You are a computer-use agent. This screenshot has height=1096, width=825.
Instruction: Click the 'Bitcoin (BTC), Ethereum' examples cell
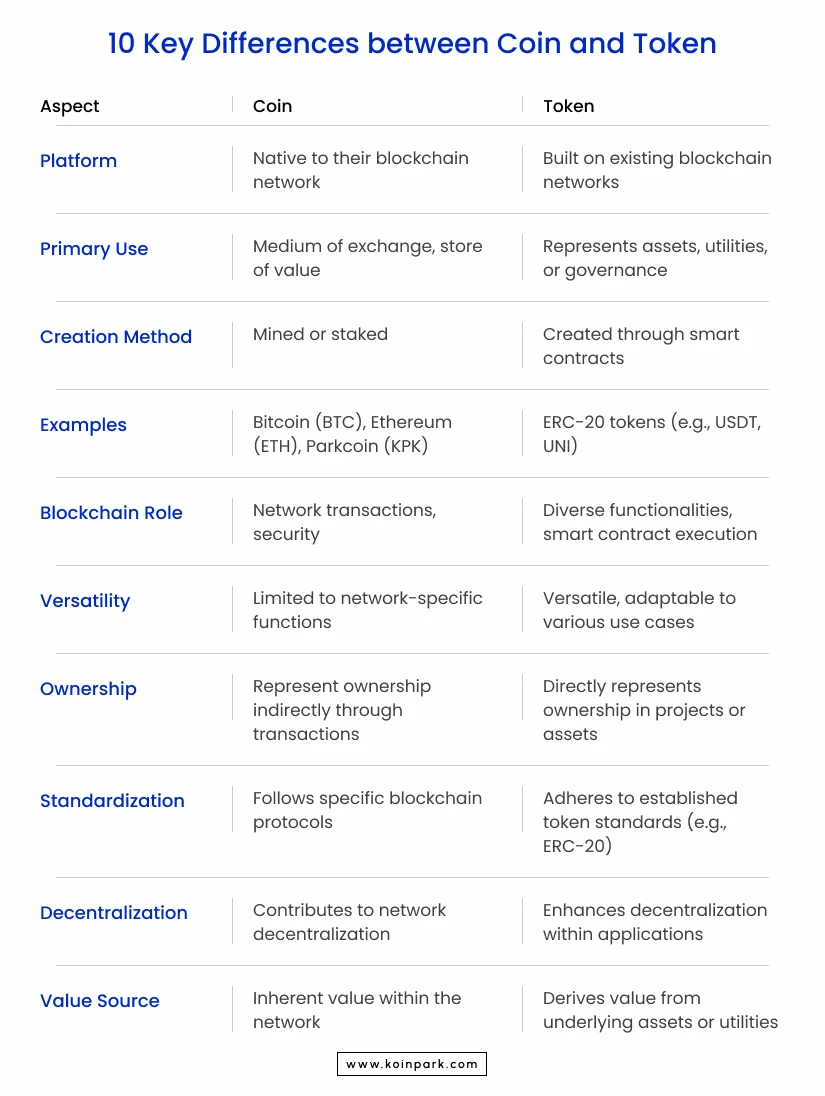point(352,434)
